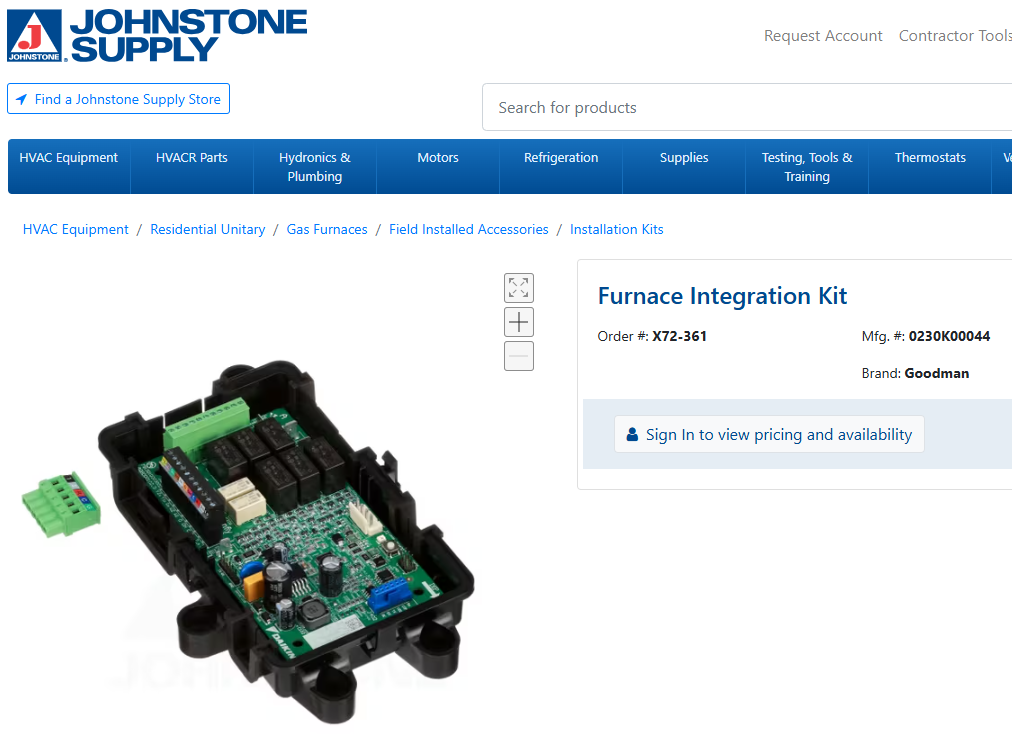This screenshot has width=1012, height=735.
Task: Focus the Search for products field
Action: point(747,107)
